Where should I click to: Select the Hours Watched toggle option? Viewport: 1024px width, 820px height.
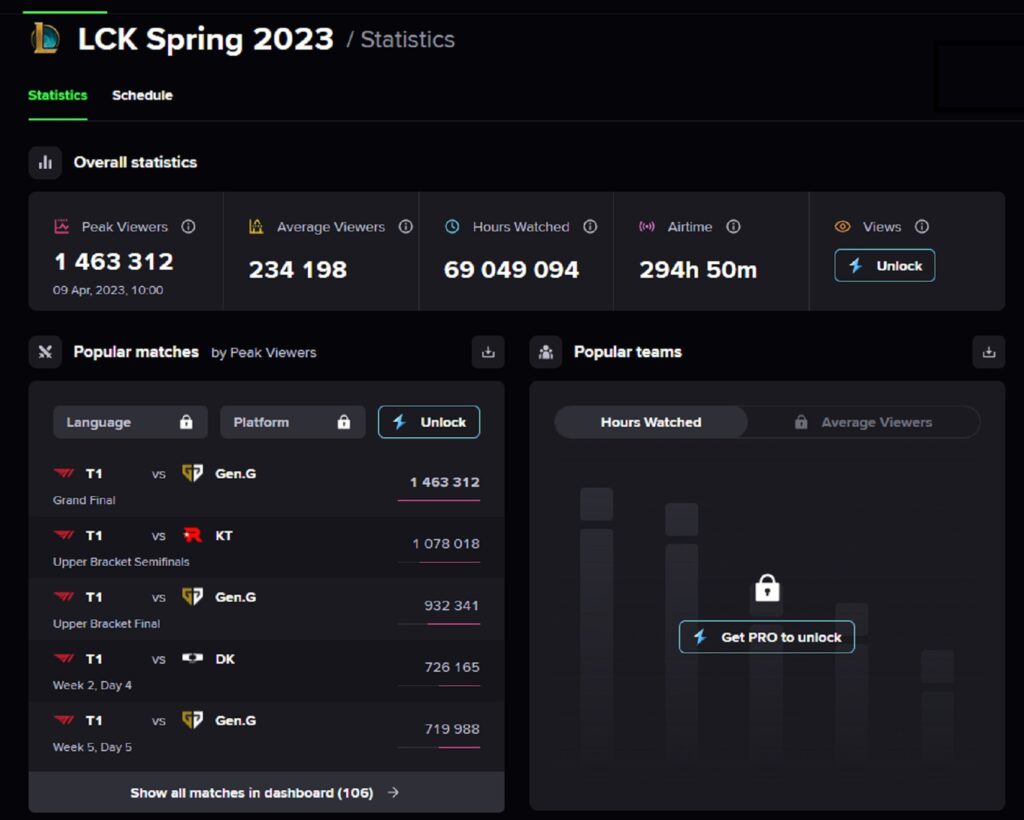coord(651,422)
